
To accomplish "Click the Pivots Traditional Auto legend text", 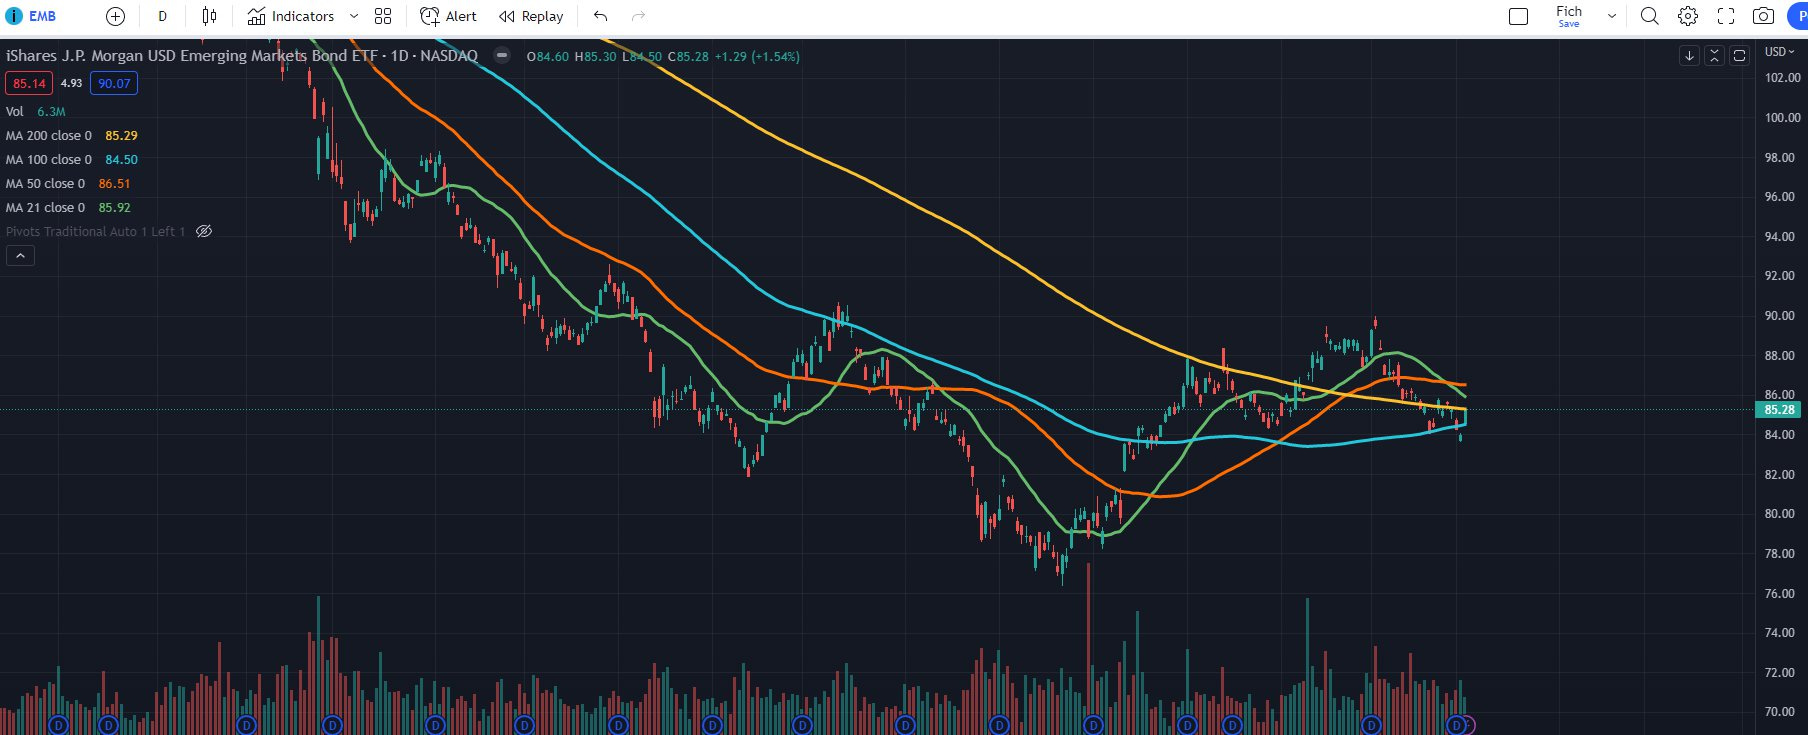I will point(95,232).
